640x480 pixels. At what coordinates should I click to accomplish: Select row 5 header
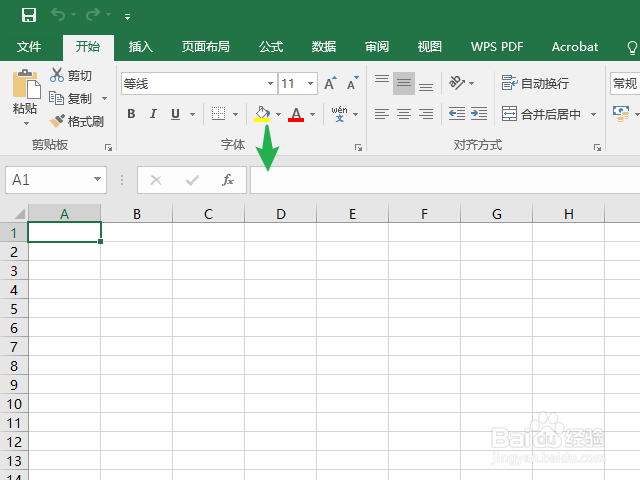(x=14, y=309)
